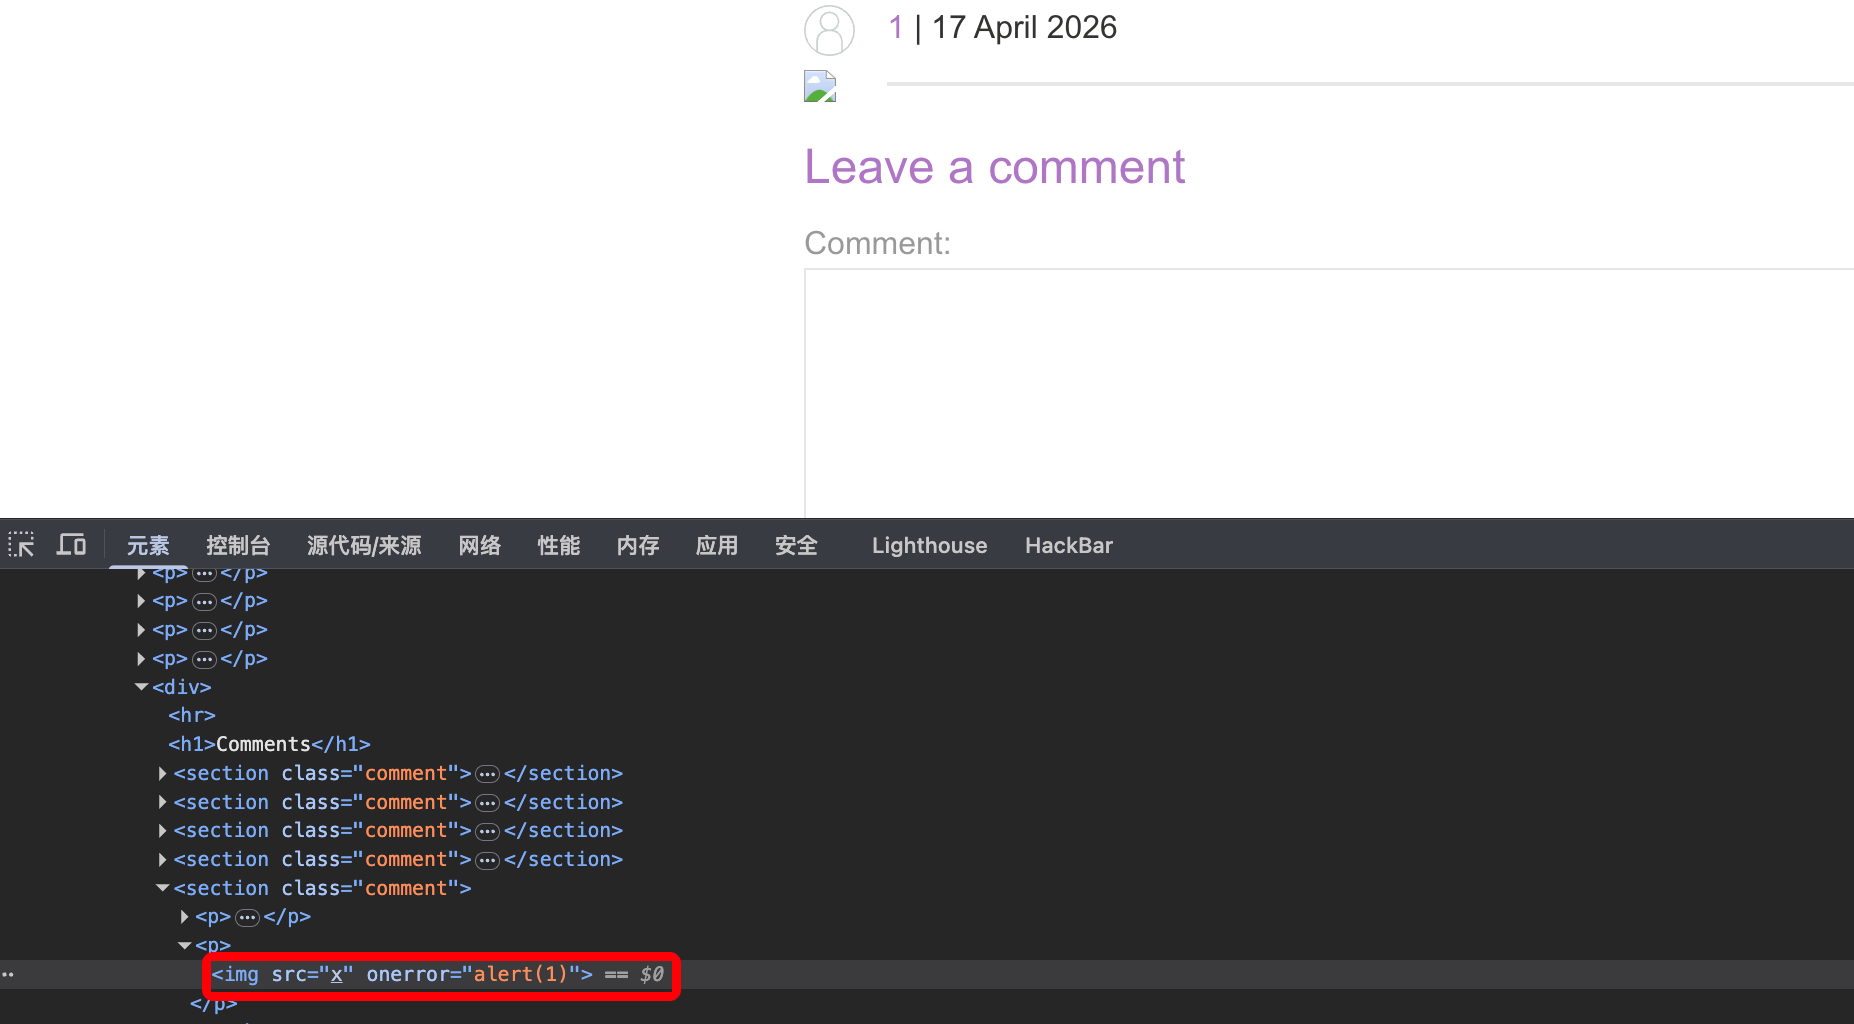Open the HackBar tab
The width and height of the screenshot is (1854, 1024).
tap(1068, 545)
